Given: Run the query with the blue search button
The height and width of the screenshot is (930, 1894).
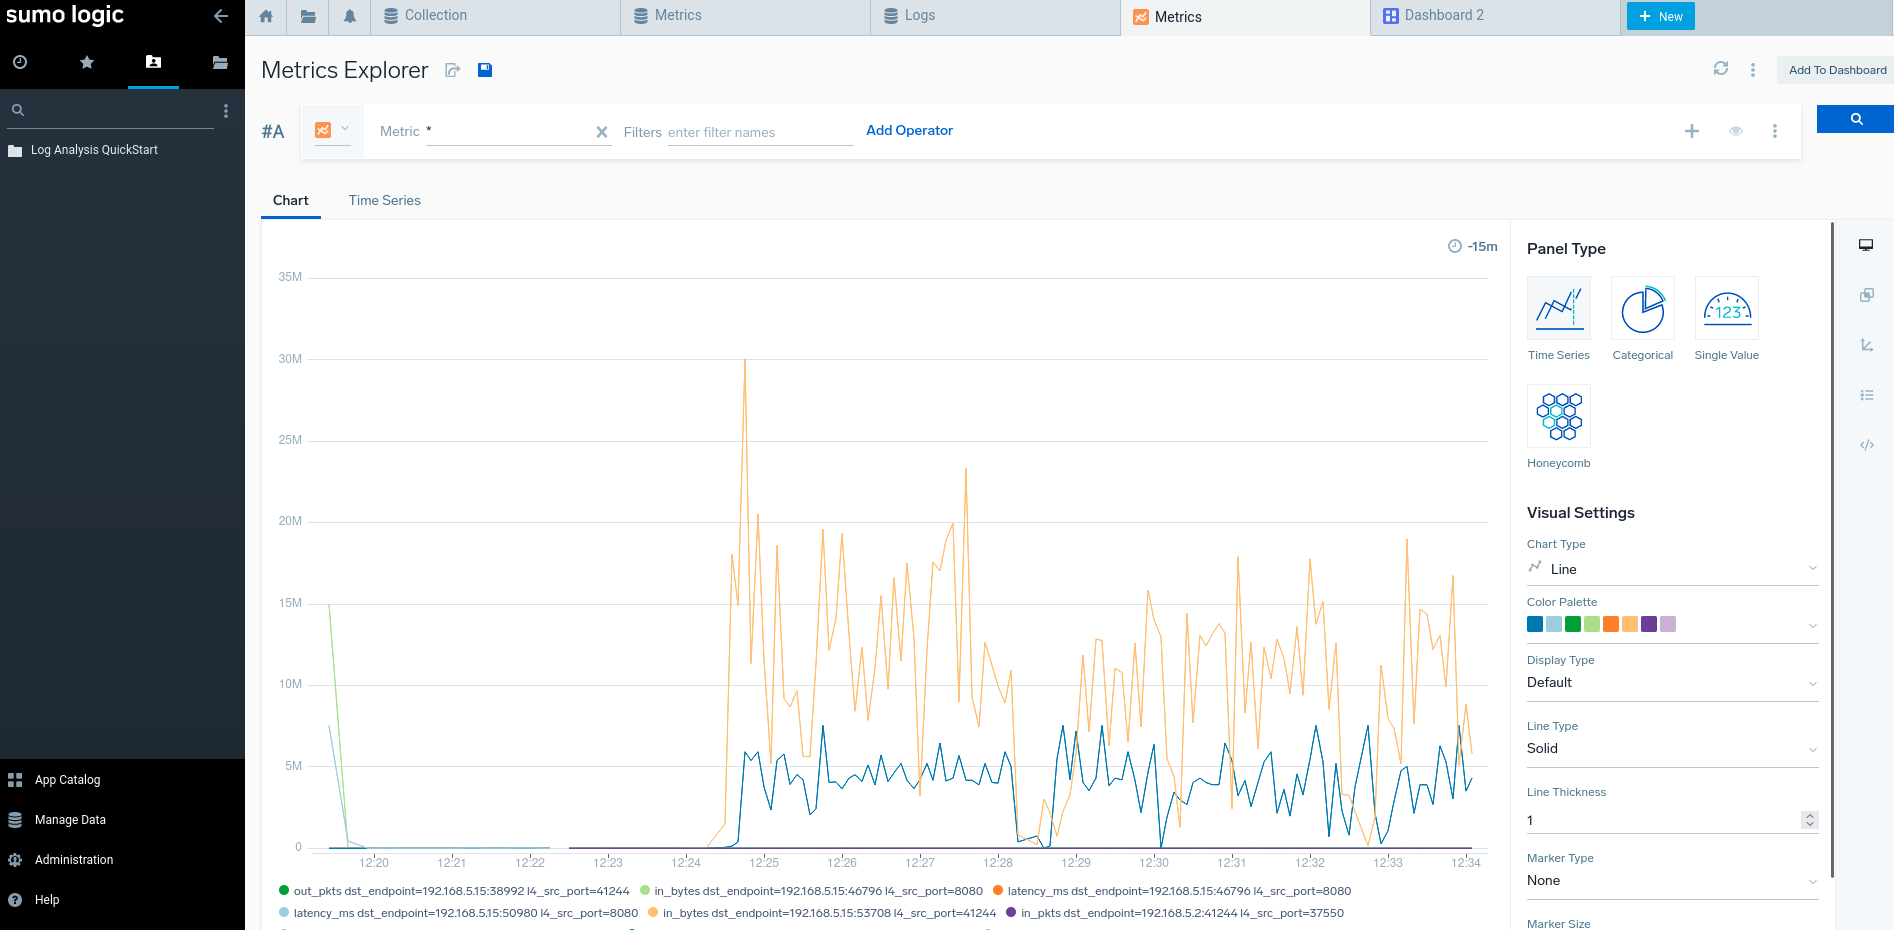Looking at the screenshot, I should pyautogui.click(x=1855, y=119).
